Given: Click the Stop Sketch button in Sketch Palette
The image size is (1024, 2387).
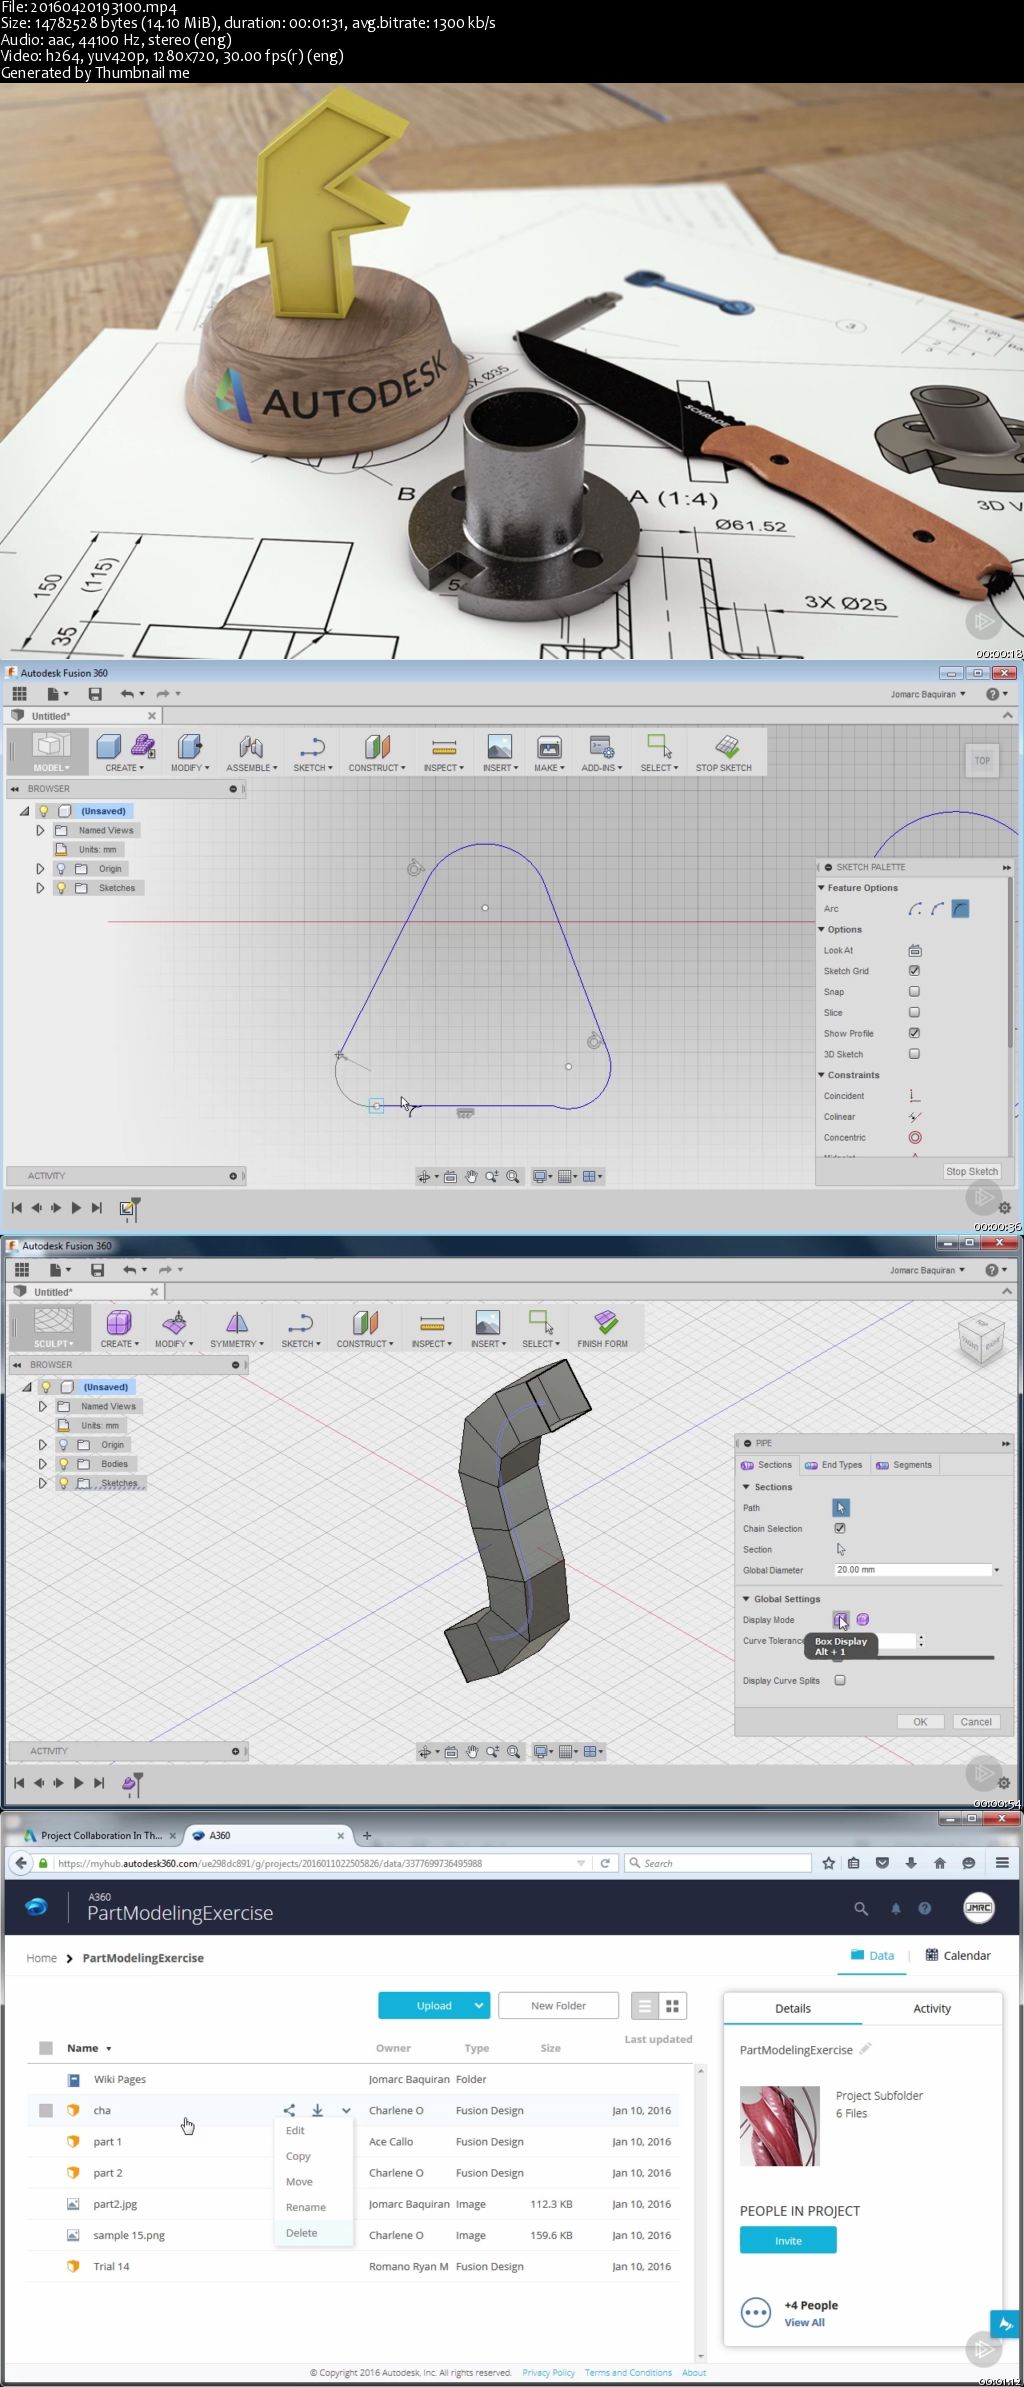Looking at the screenshot, I should pos(972,1171).
